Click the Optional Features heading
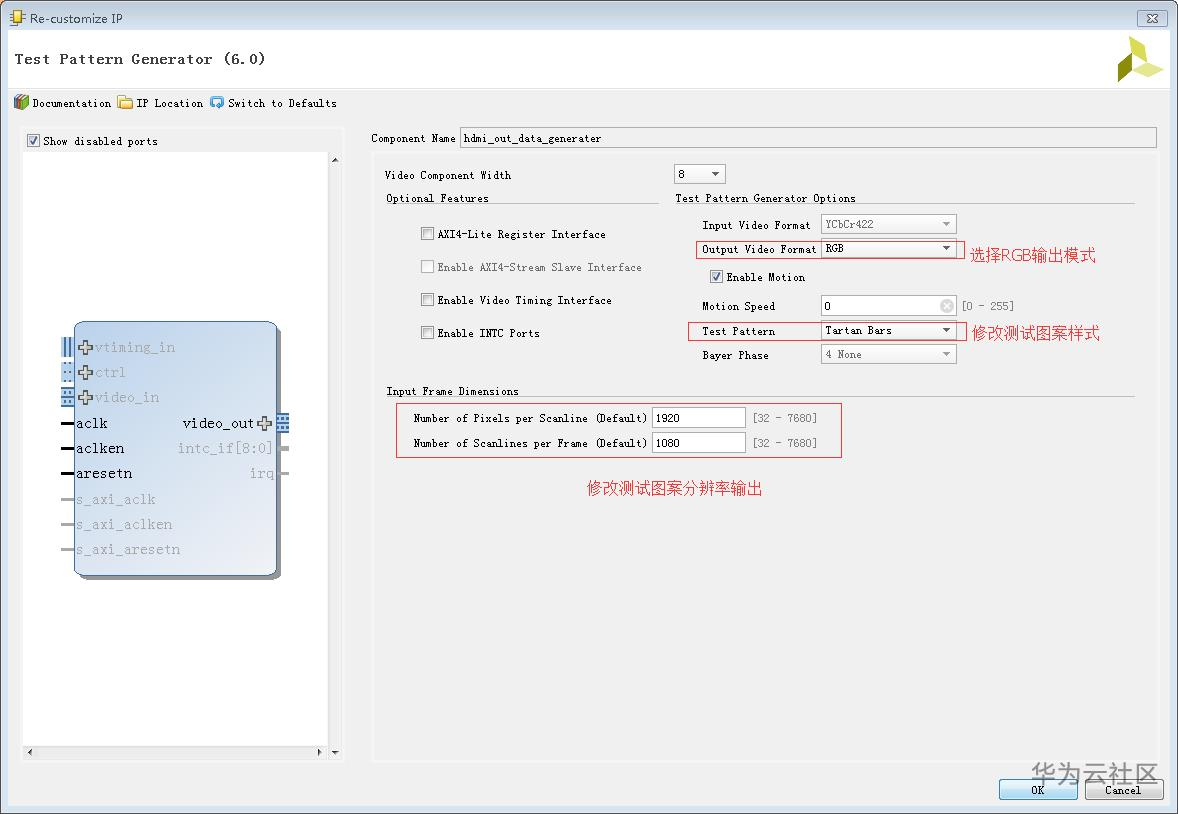1178x814 pixels. click(x=437, y=198)
